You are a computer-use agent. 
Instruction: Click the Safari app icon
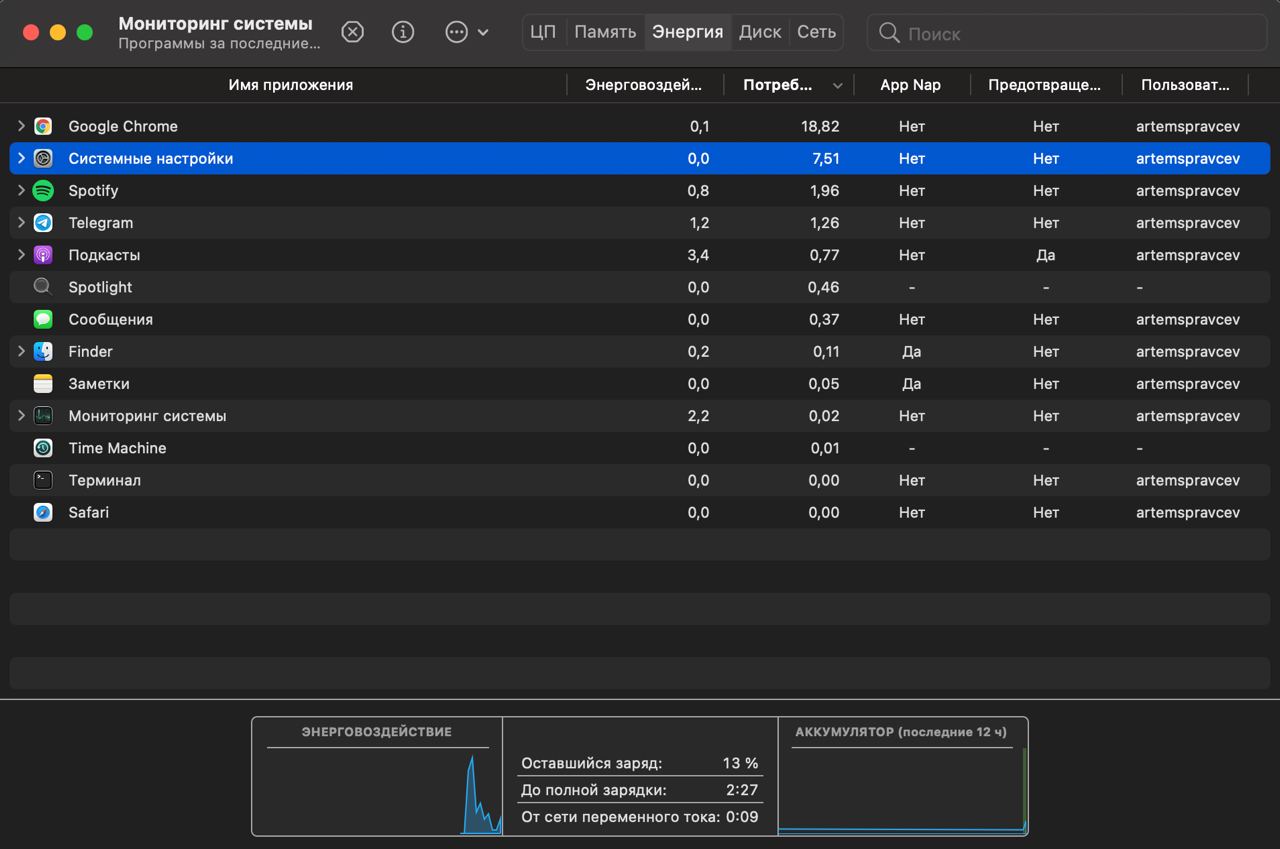(43, 512)
